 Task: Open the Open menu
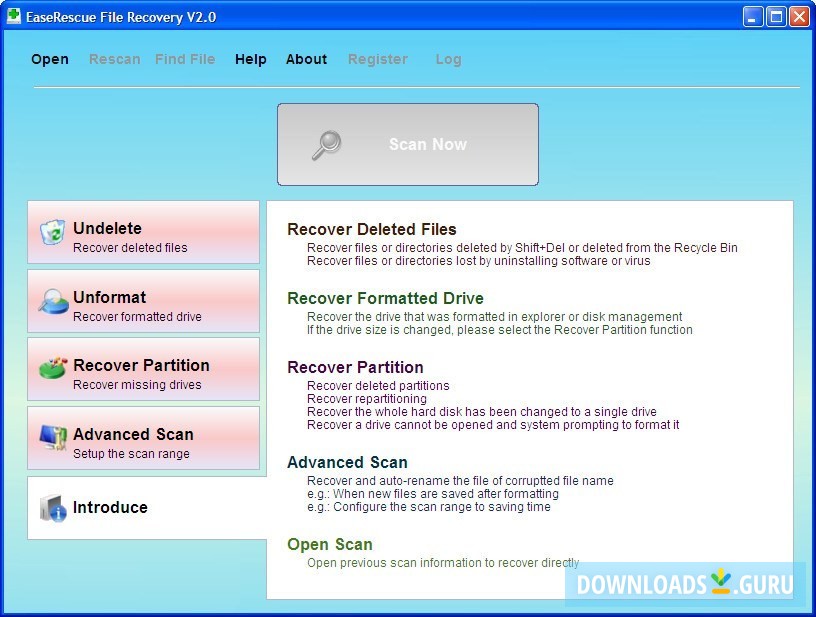(50, 59)
